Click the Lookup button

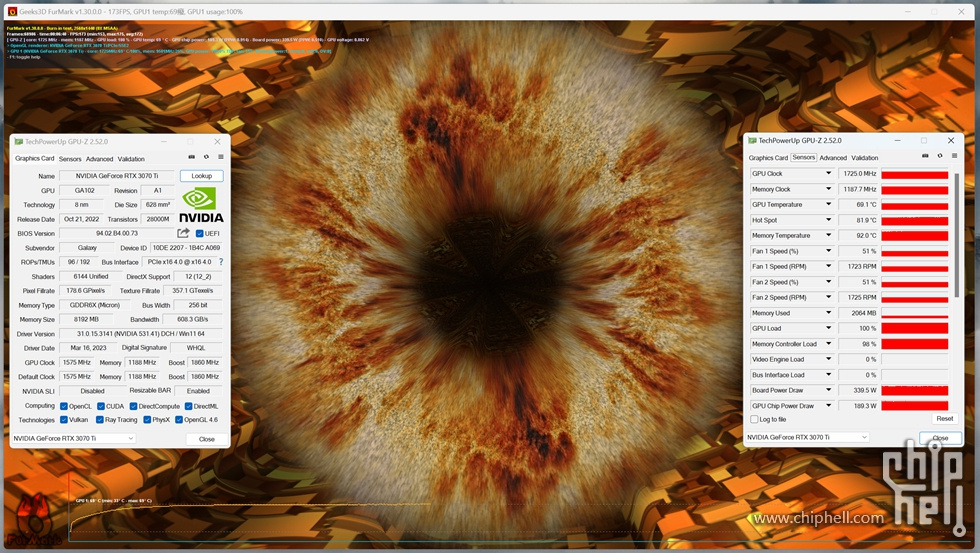point(201,176)
